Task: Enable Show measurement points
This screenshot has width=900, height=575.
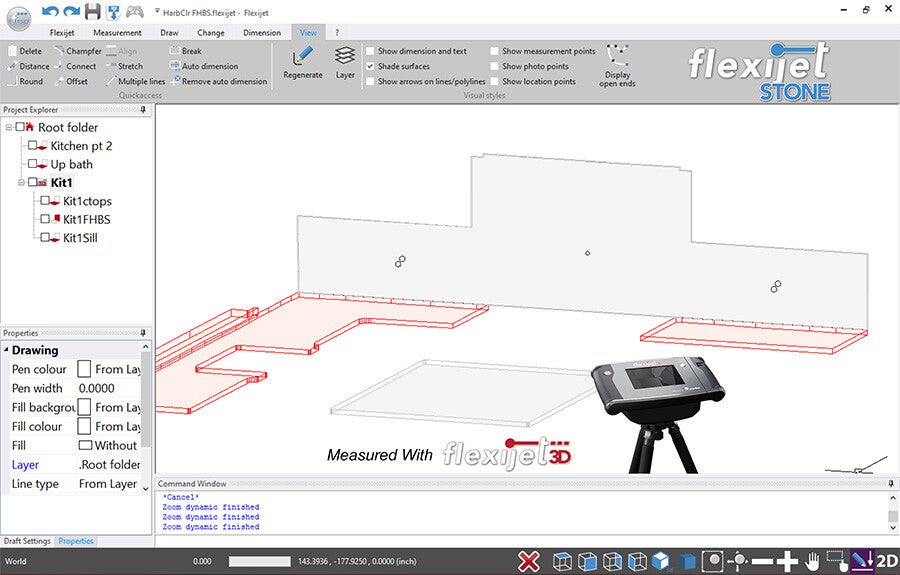Action: [494, 50]
